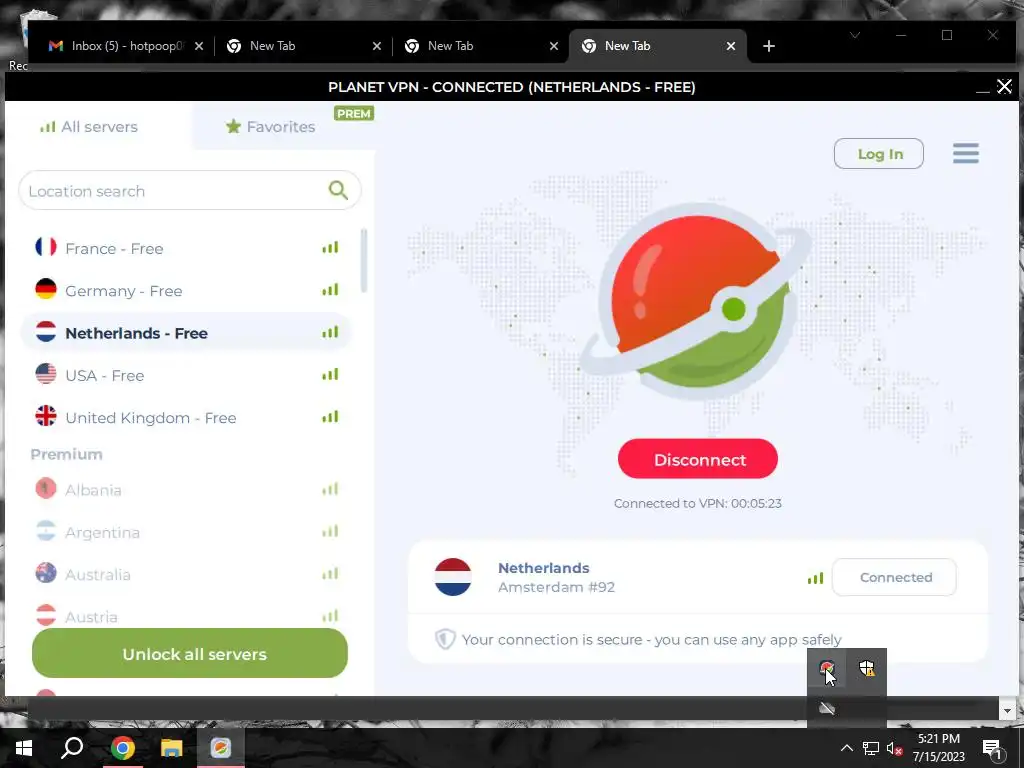Click the taskbar search icon

click(72, 748)
